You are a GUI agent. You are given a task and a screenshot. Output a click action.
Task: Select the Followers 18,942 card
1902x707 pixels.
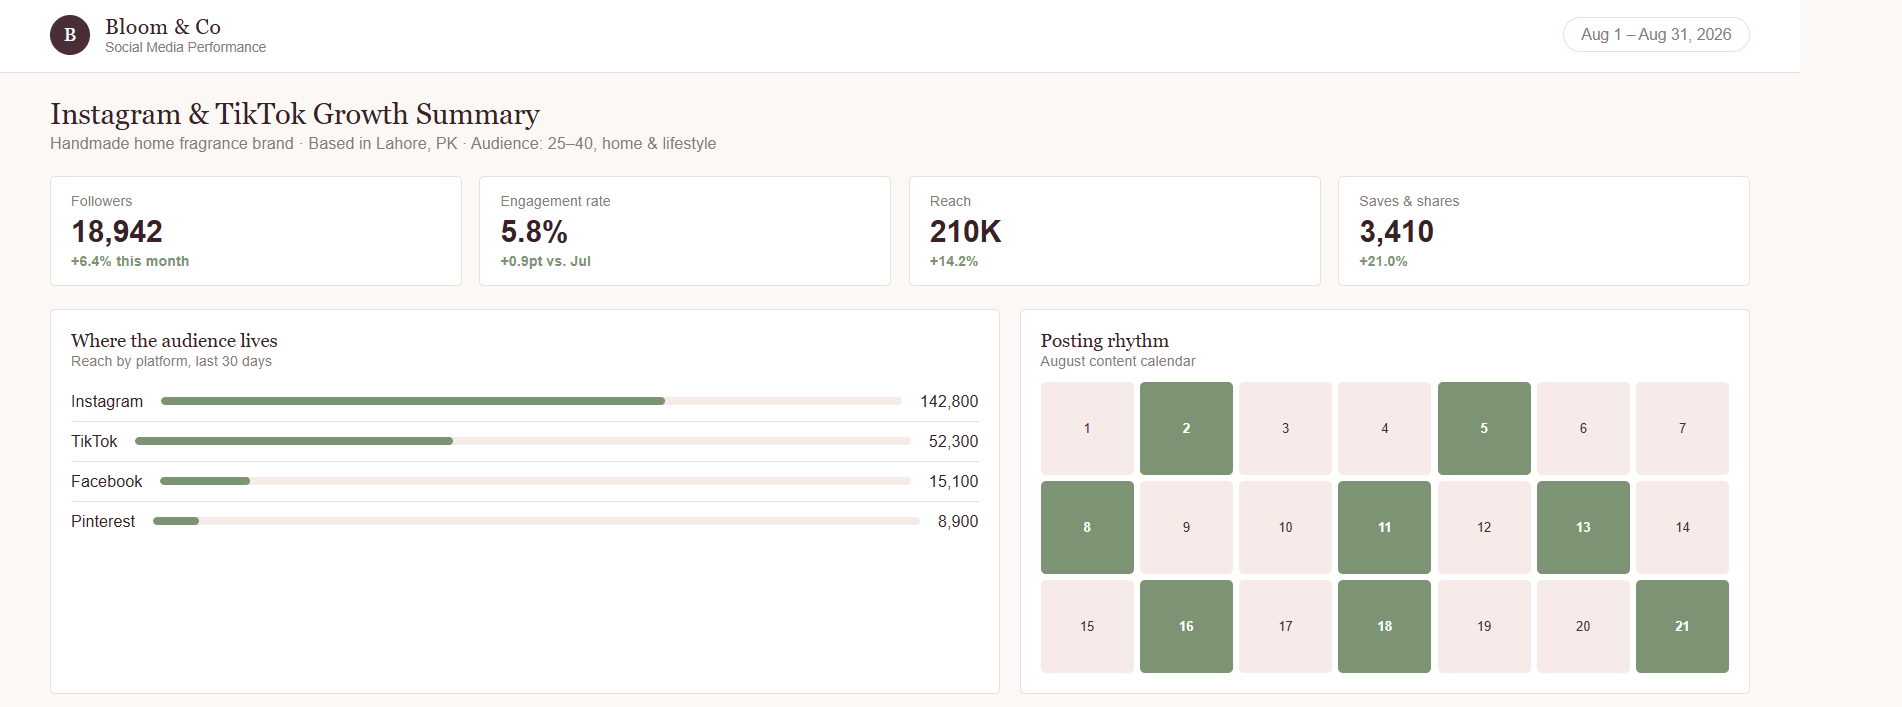[x=256, y=231]
